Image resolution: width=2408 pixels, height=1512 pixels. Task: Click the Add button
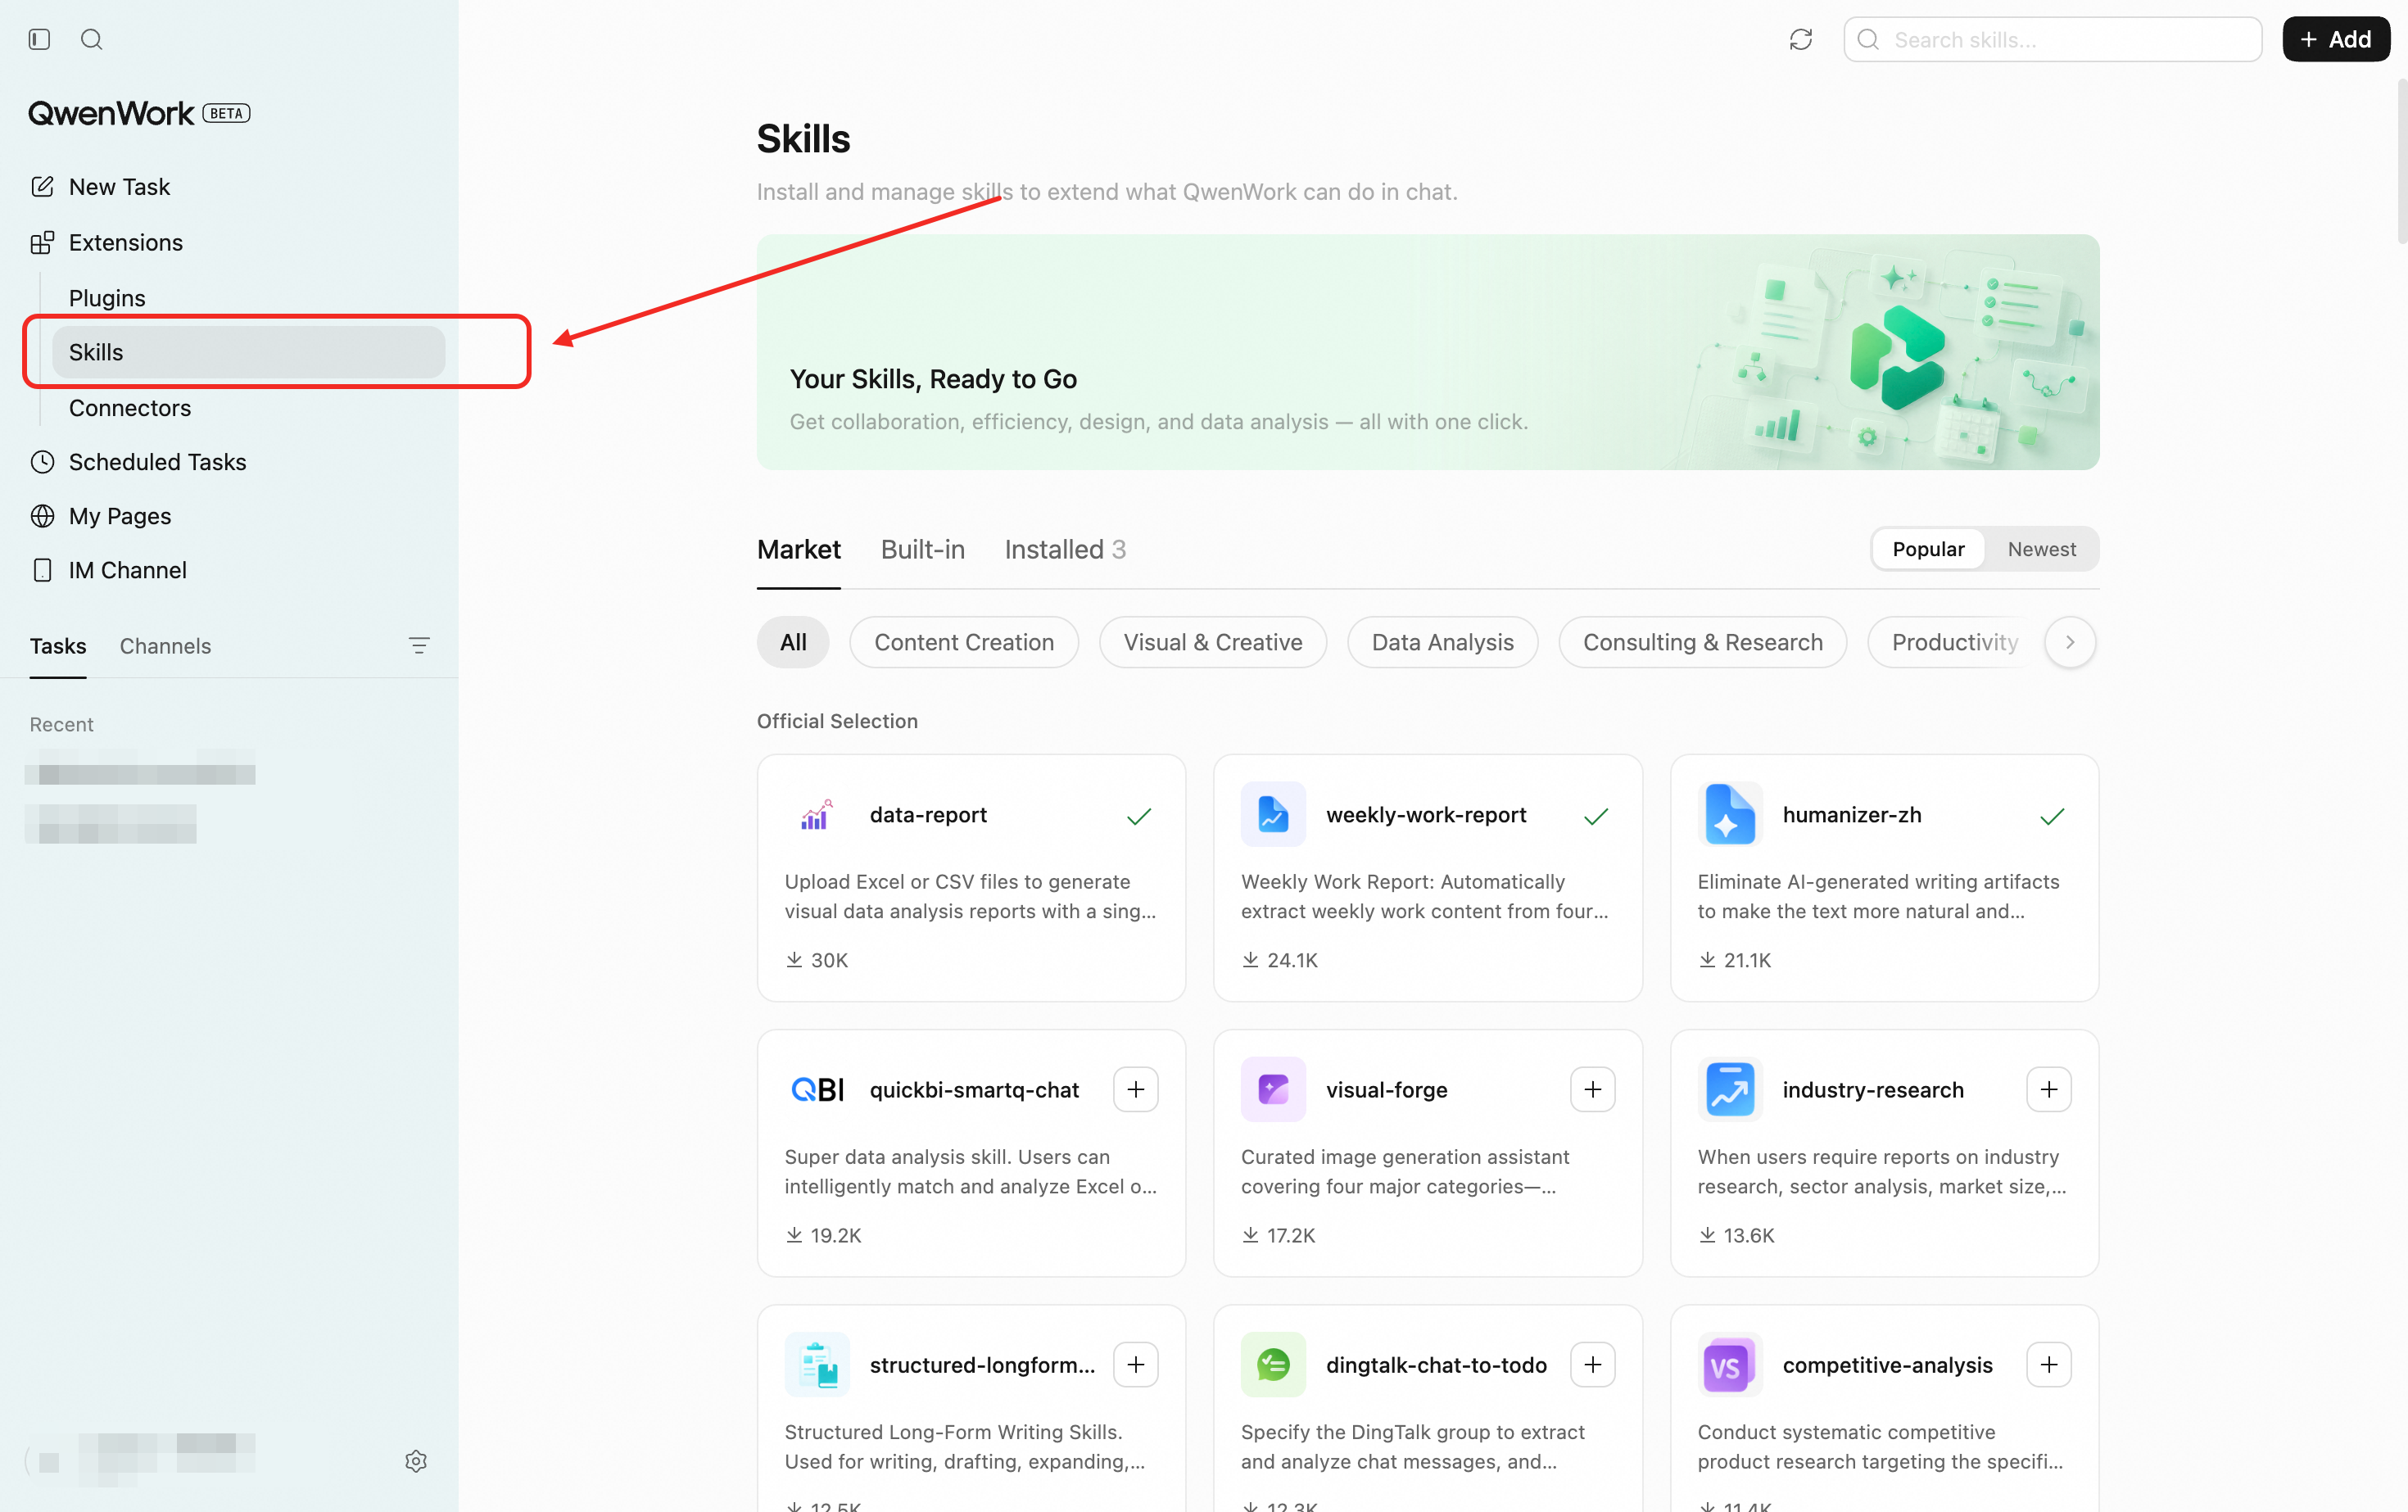pyautogui.click(x=2335, y=39)
